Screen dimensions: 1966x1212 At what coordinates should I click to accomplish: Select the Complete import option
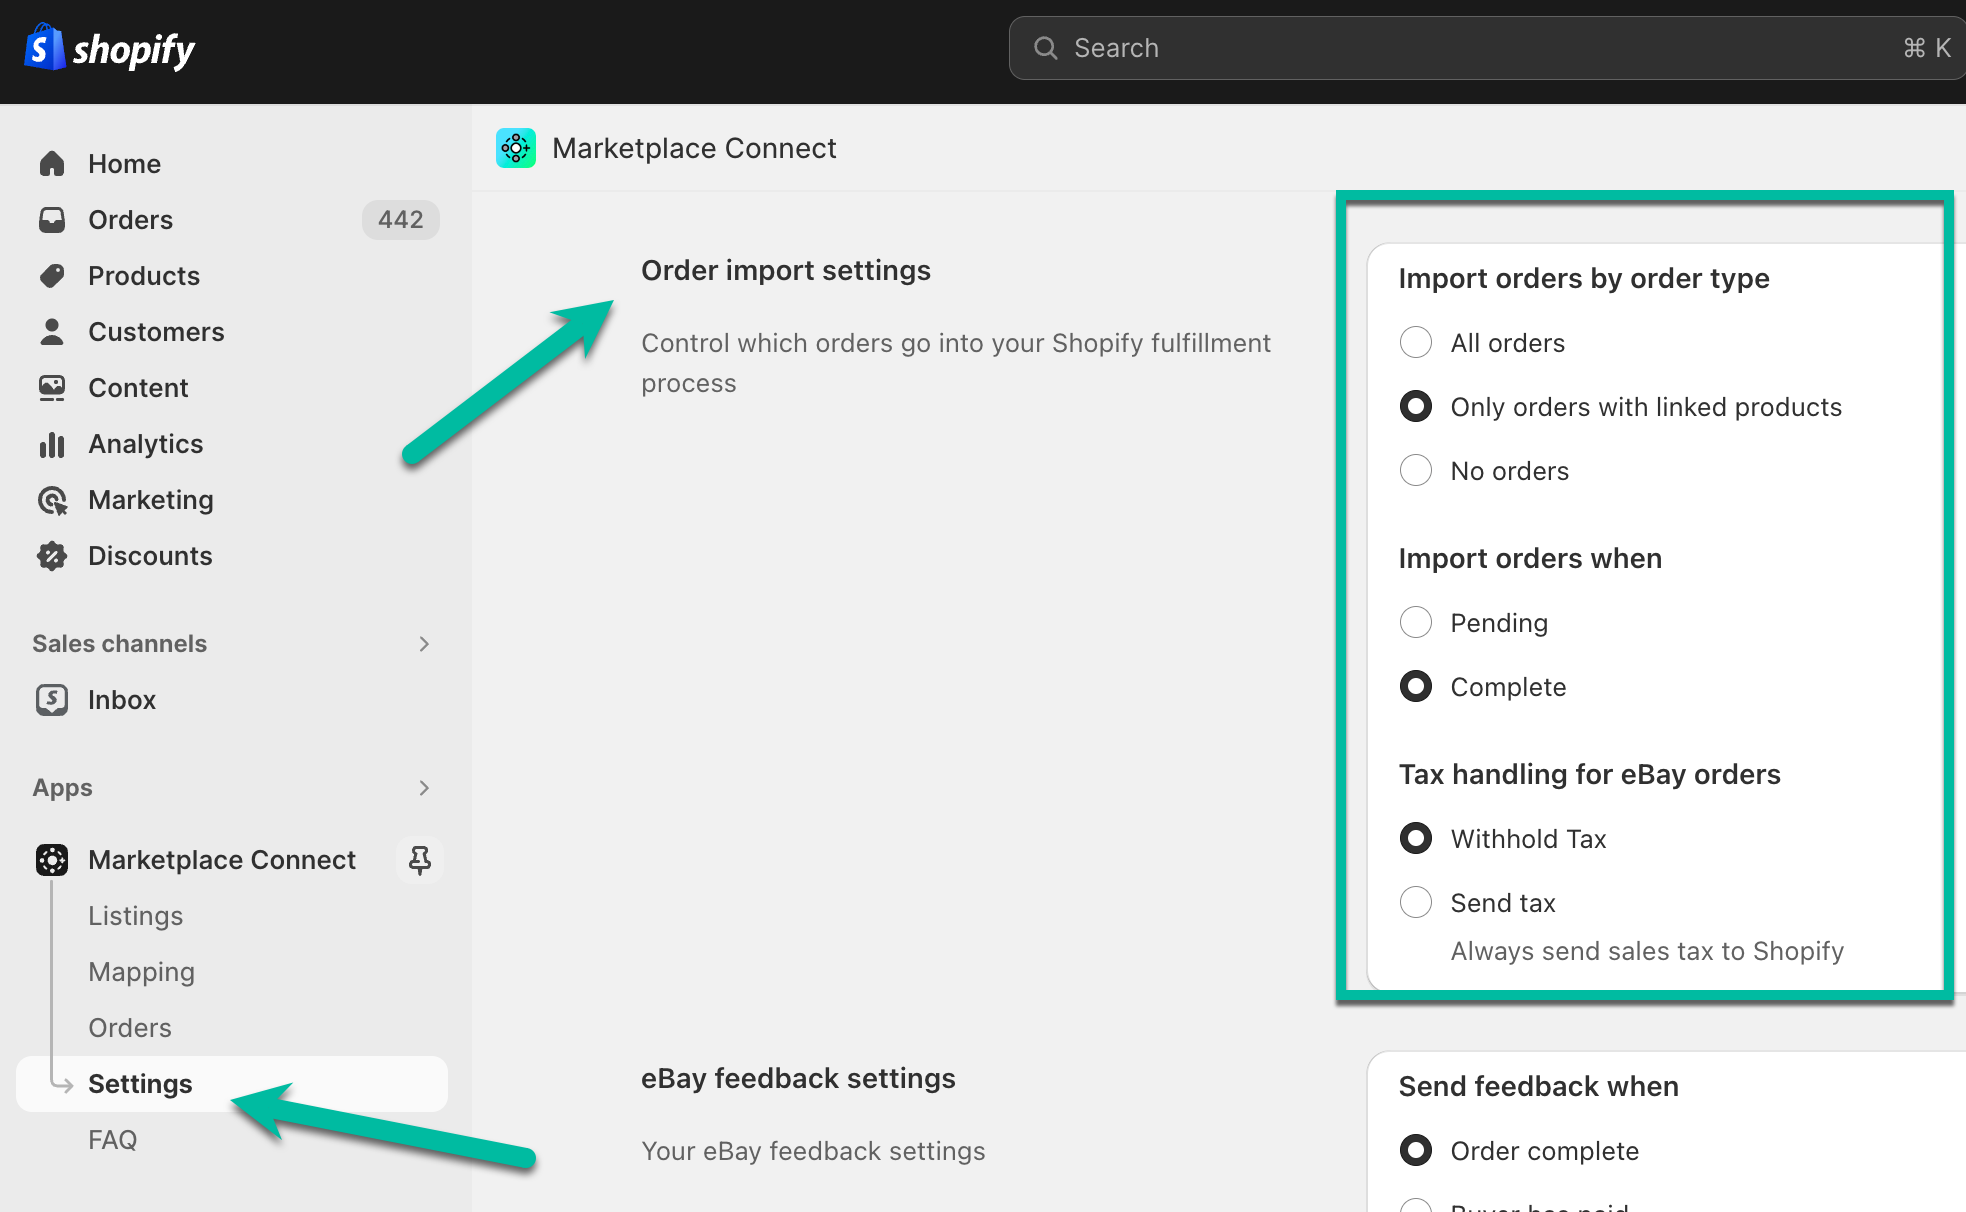click(x=1416, y=686)
